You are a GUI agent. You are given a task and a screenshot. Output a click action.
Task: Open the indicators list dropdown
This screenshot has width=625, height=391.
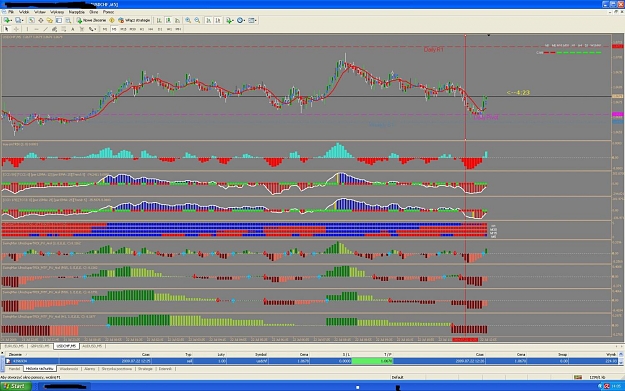pos(230,20)
